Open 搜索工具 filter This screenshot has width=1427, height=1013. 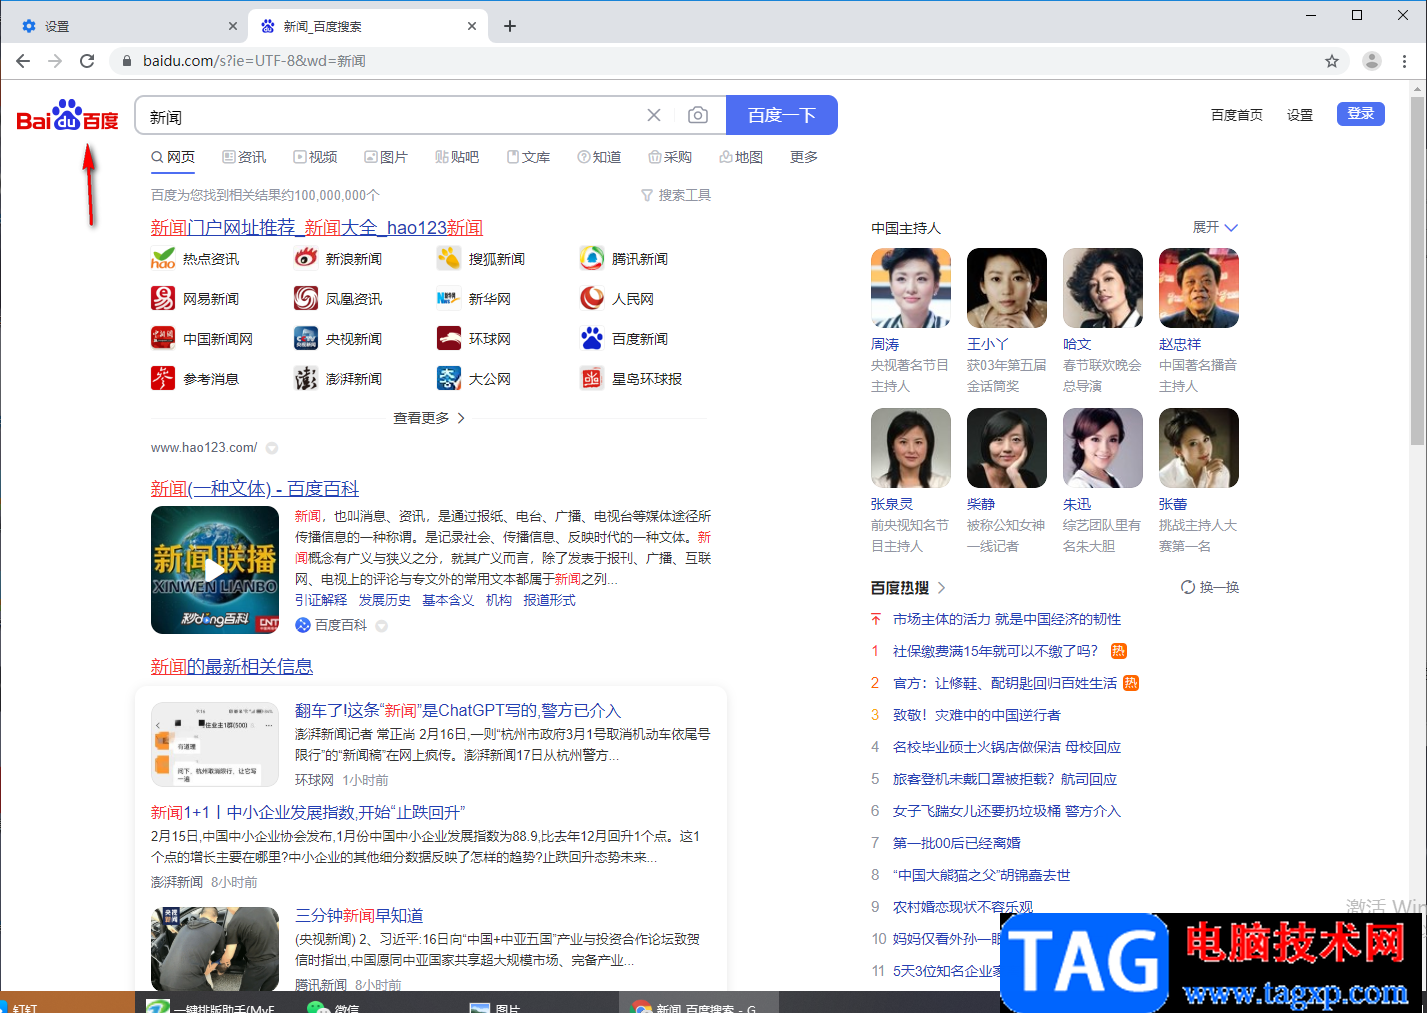676,195
